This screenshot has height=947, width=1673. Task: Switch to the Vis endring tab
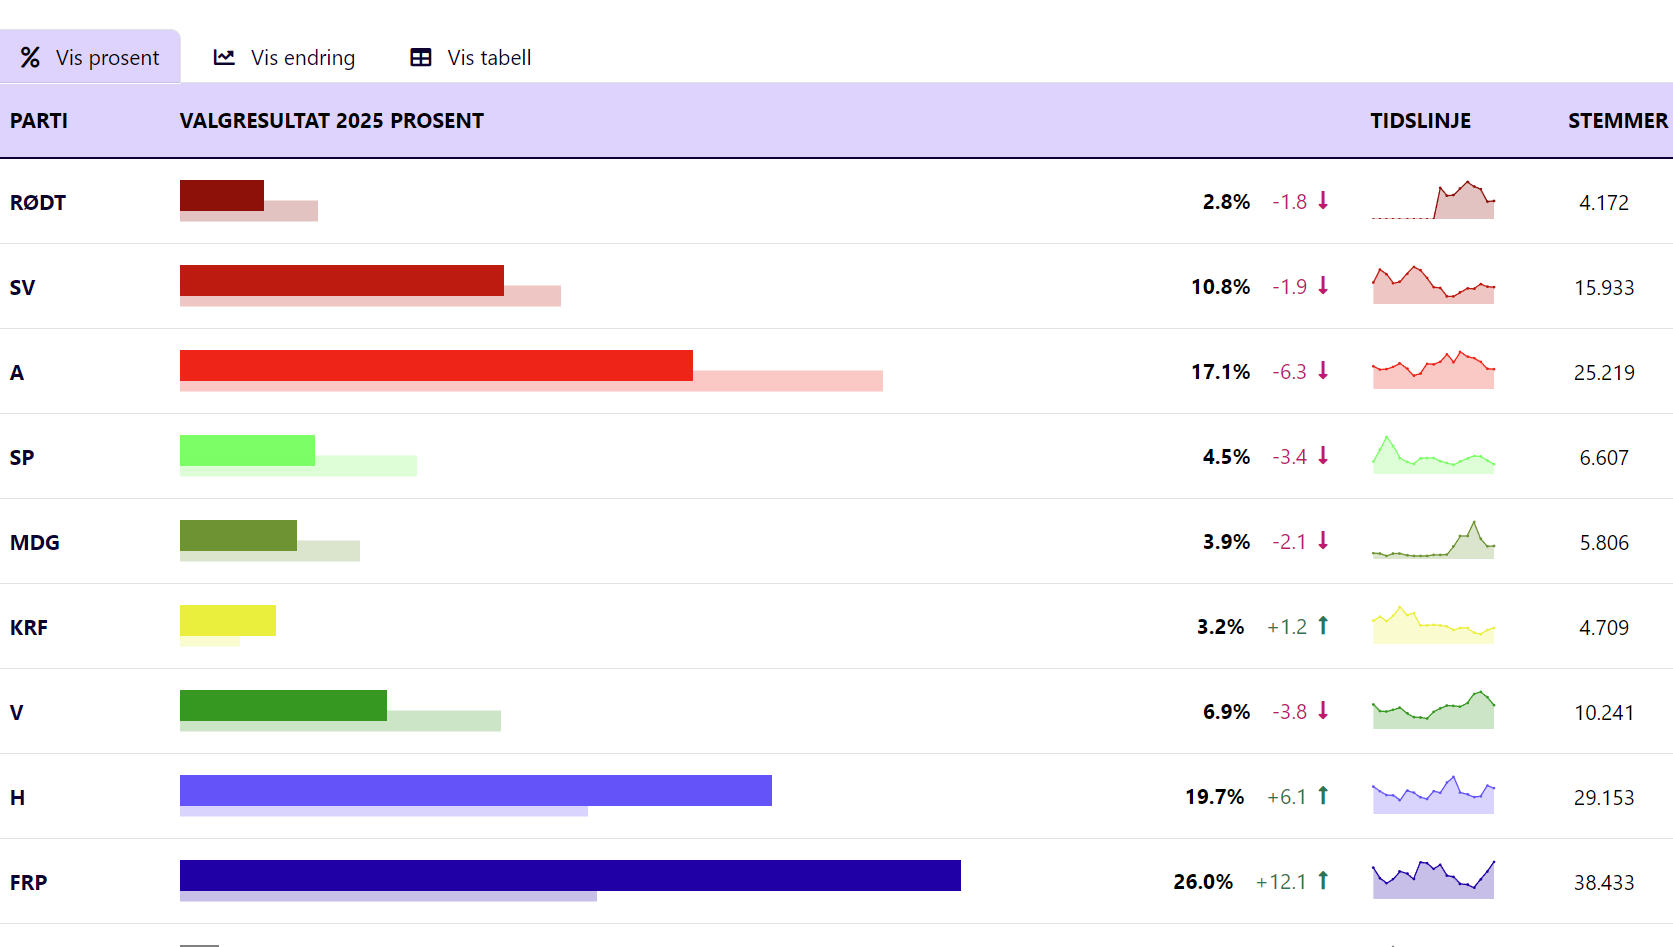click(x=285, y=58)
